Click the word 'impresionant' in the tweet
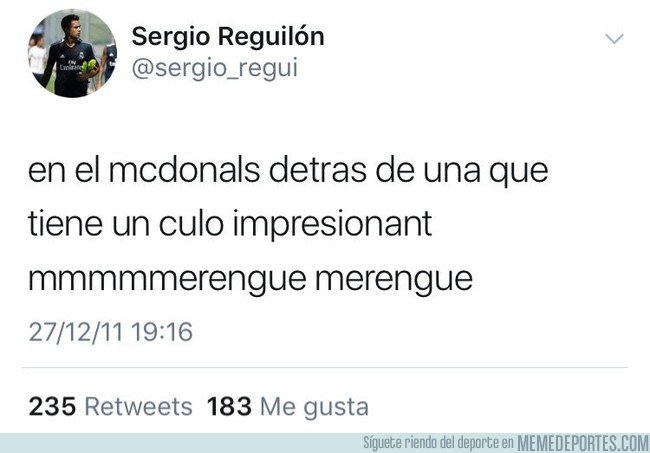This screenshot has height=453, width=650. (x=332, y=226)
